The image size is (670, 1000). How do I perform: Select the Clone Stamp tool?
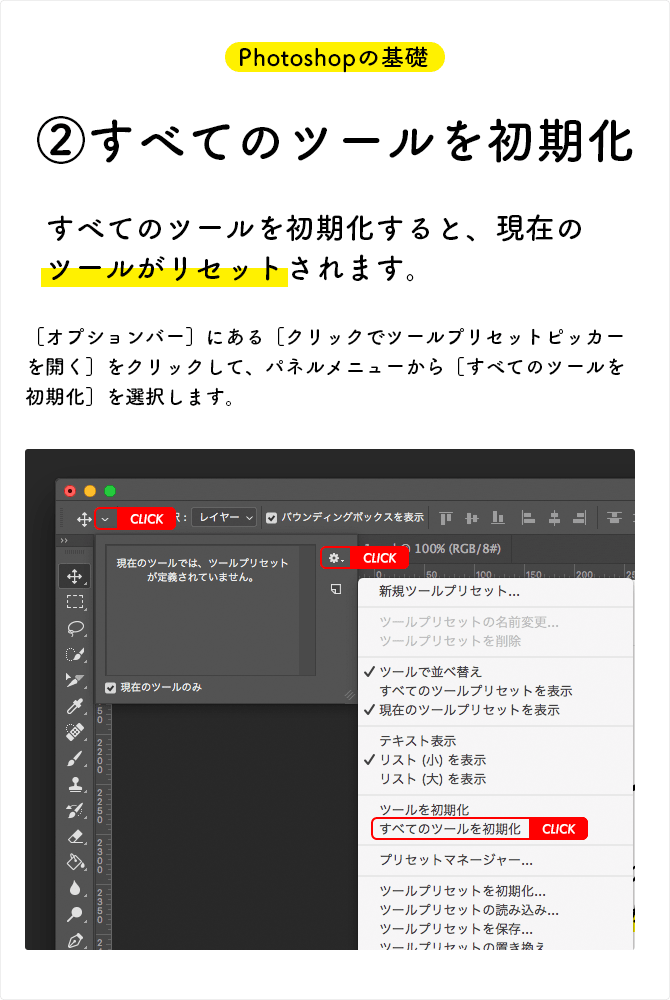[75, 784]
